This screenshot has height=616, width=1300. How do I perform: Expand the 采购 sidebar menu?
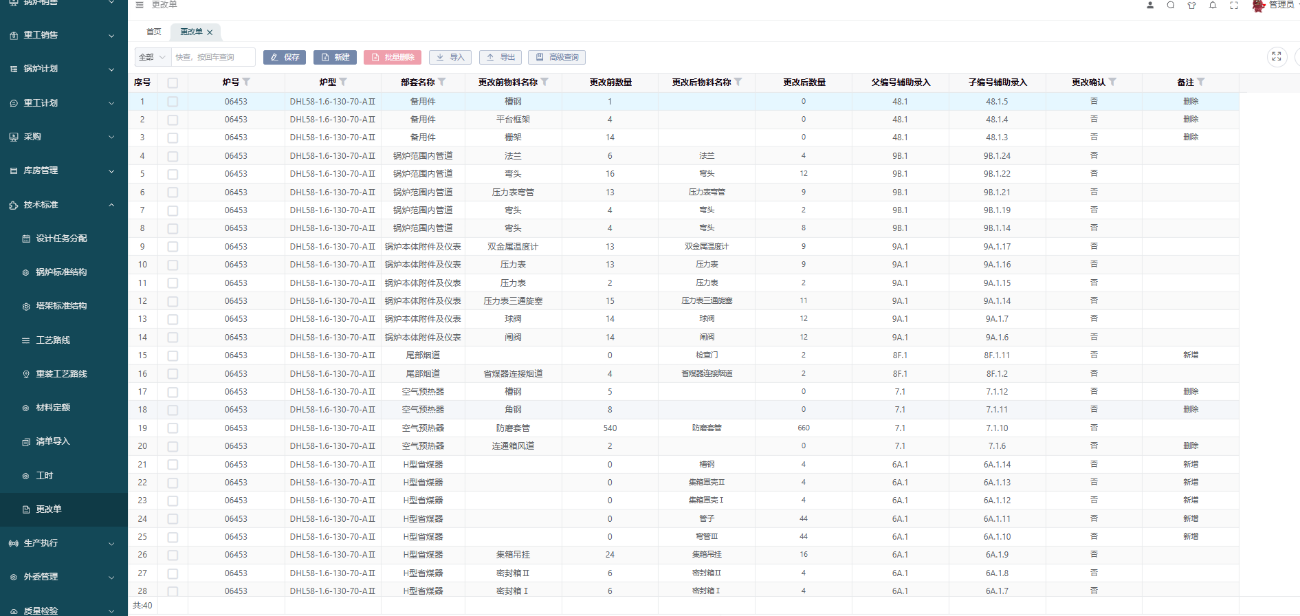coord(64,137)
